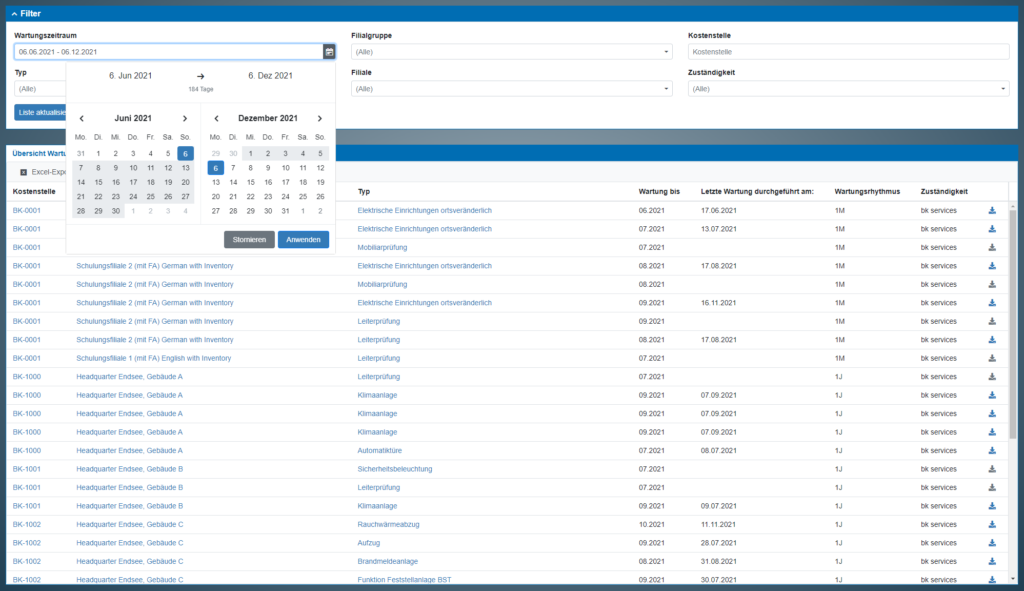This screenshot has width=1024, height=591.
Task: Click the table's vertical scrollbar thumb
Action: (1013, 323)
